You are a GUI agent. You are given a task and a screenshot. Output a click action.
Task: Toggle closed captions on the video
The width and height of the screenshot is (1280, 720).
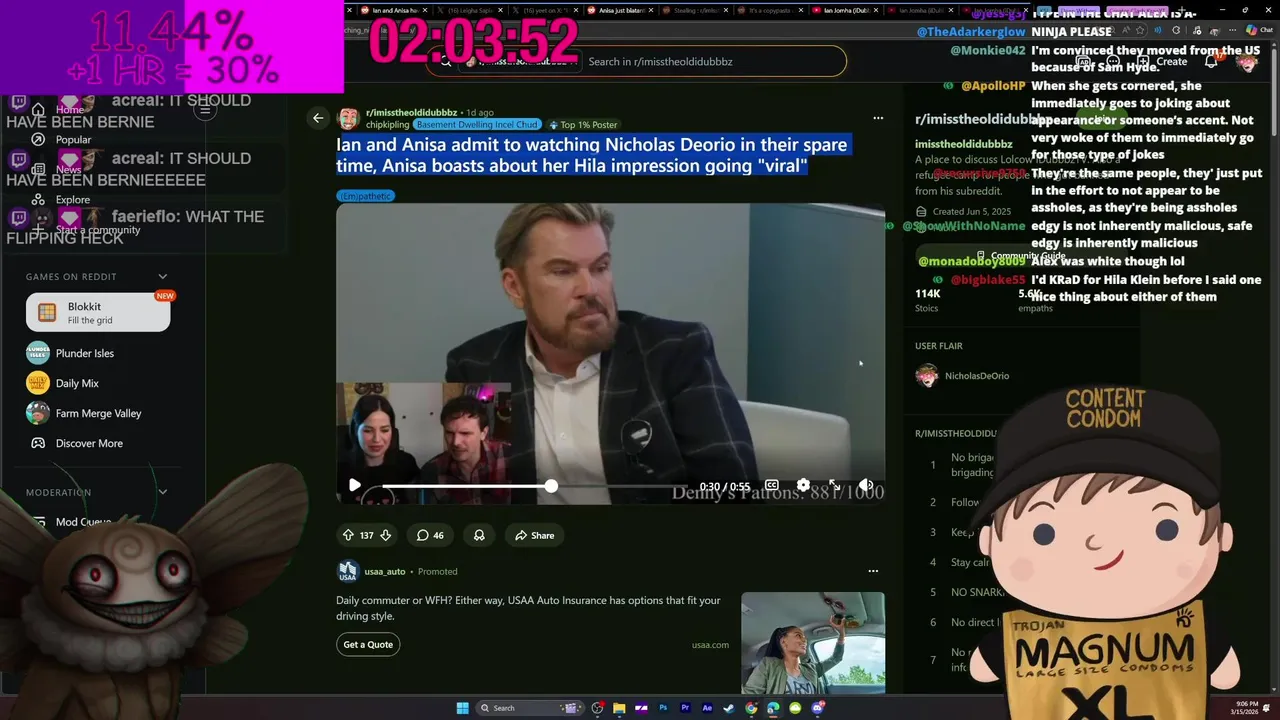coord(772,485)
